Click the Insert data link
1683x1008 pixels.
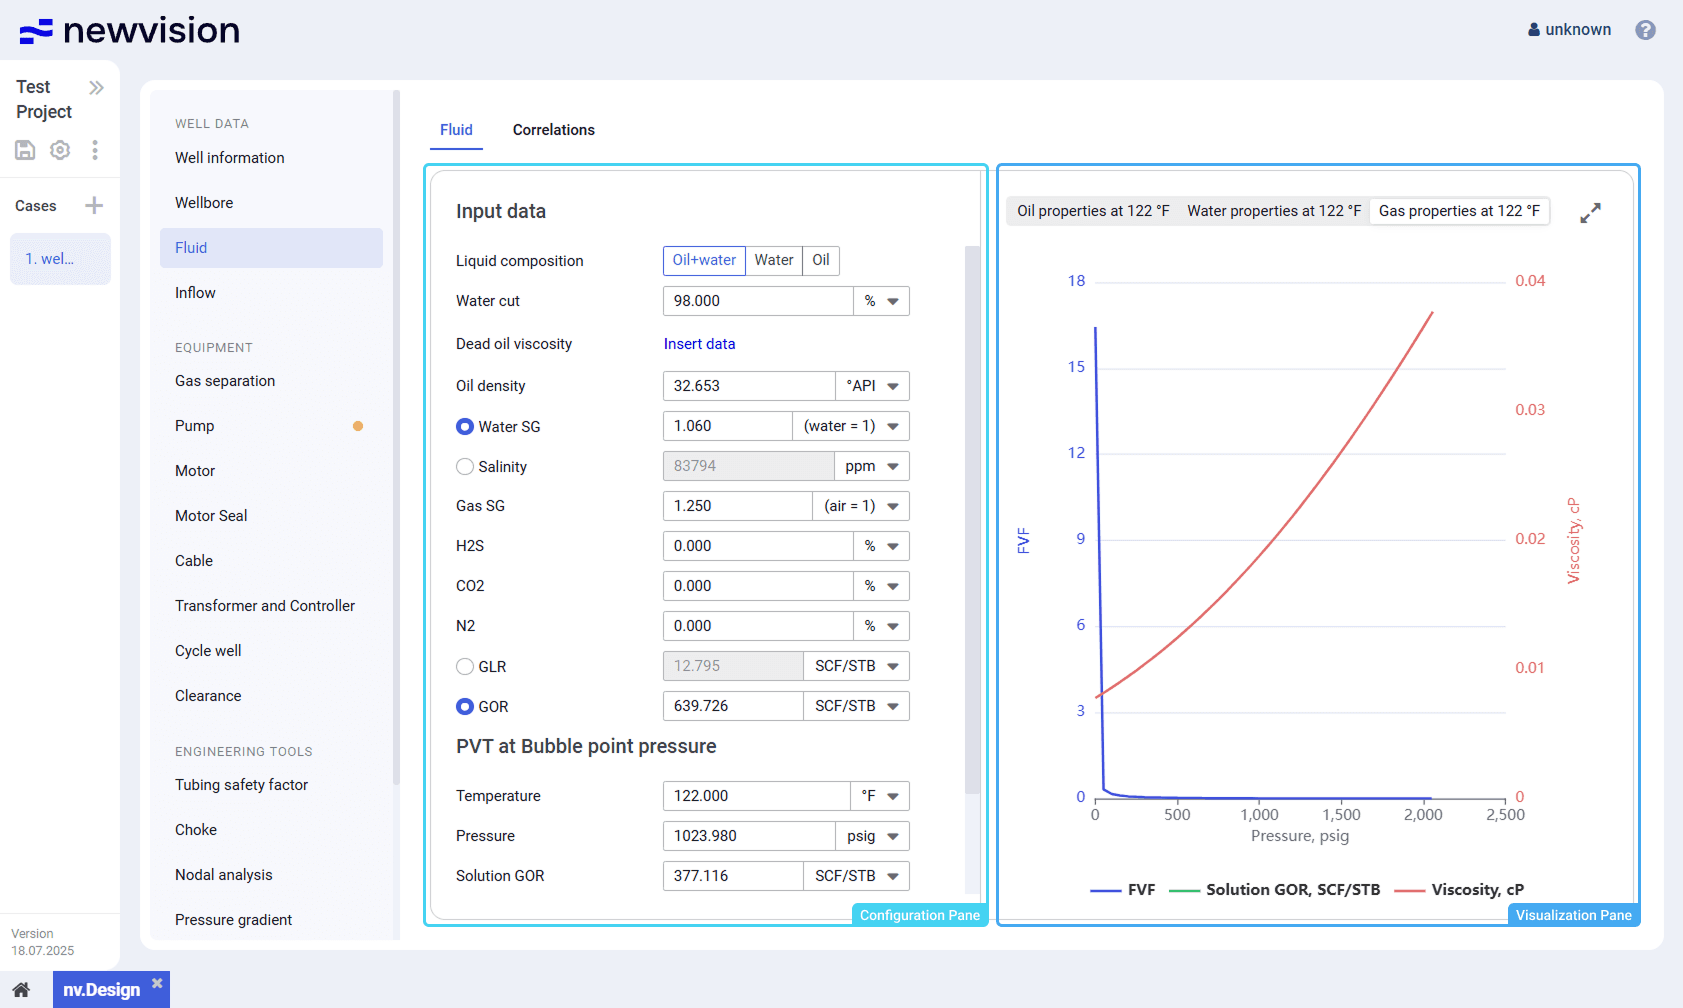699,344
